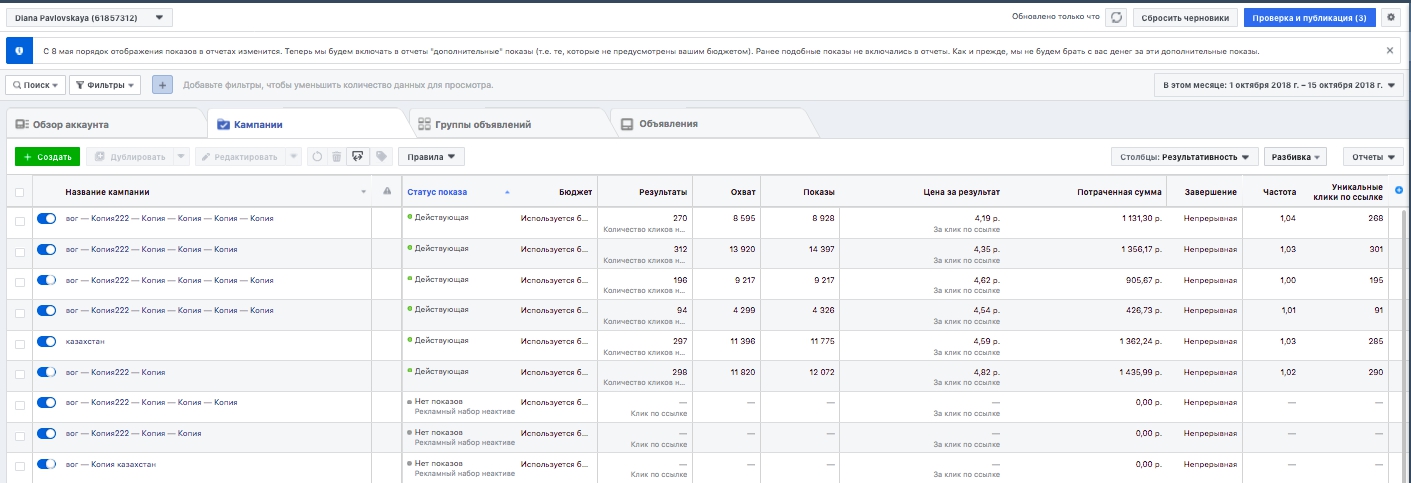This screenshot has height=483, width=1411.
Task: Sort by 'Потраченная сумма' column header
Action: coord(1119,192)
